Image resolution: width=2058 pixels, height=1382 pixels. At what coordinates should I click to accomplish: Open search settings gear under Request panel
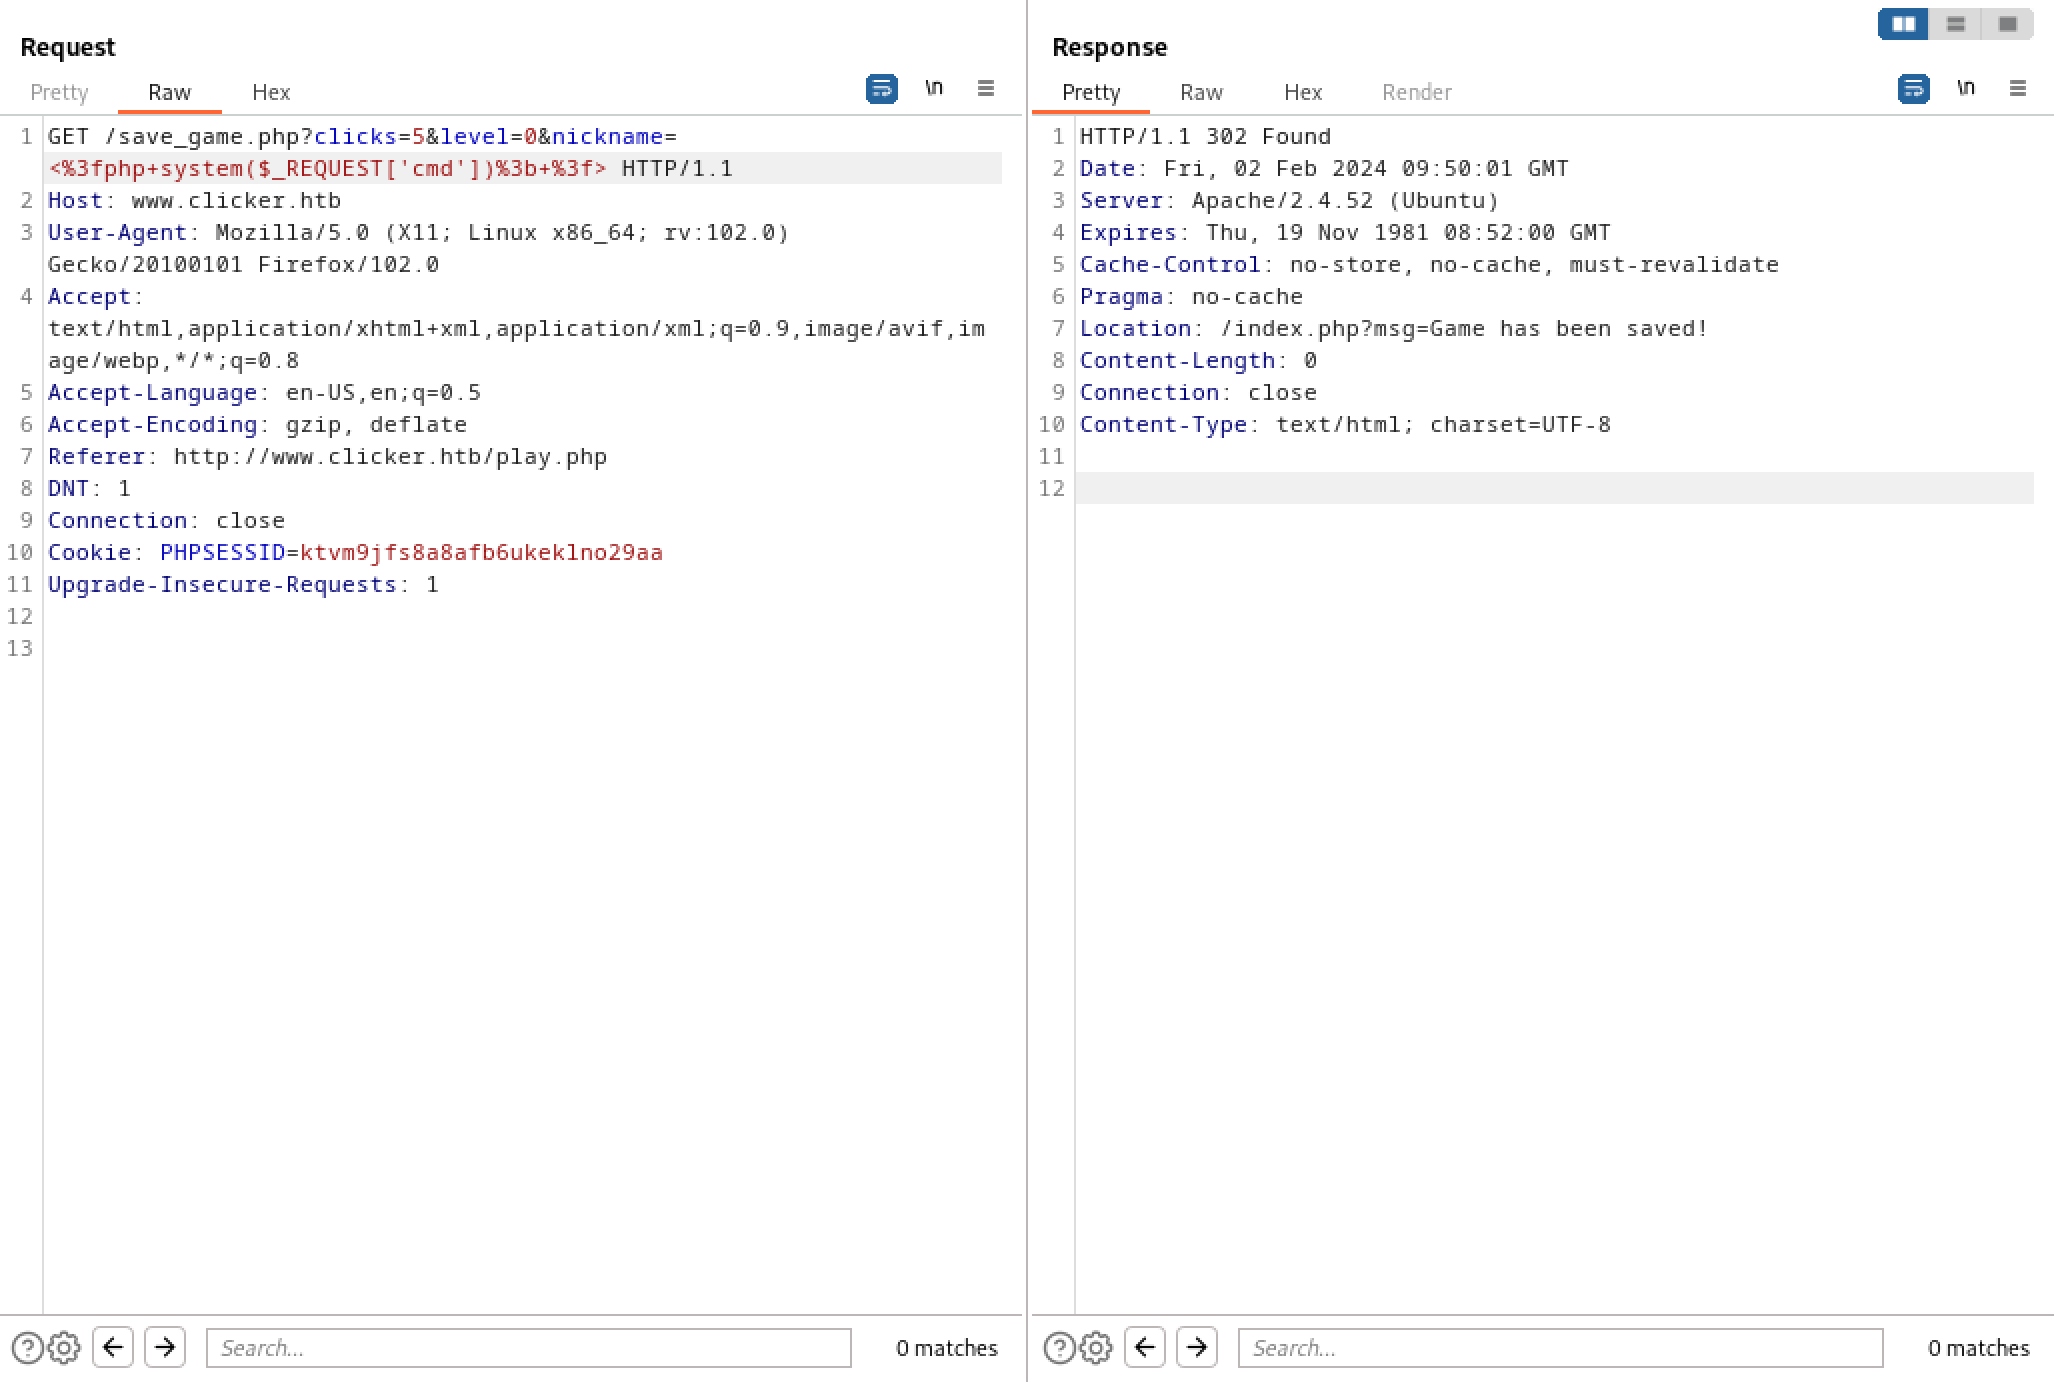(64, 1348)
